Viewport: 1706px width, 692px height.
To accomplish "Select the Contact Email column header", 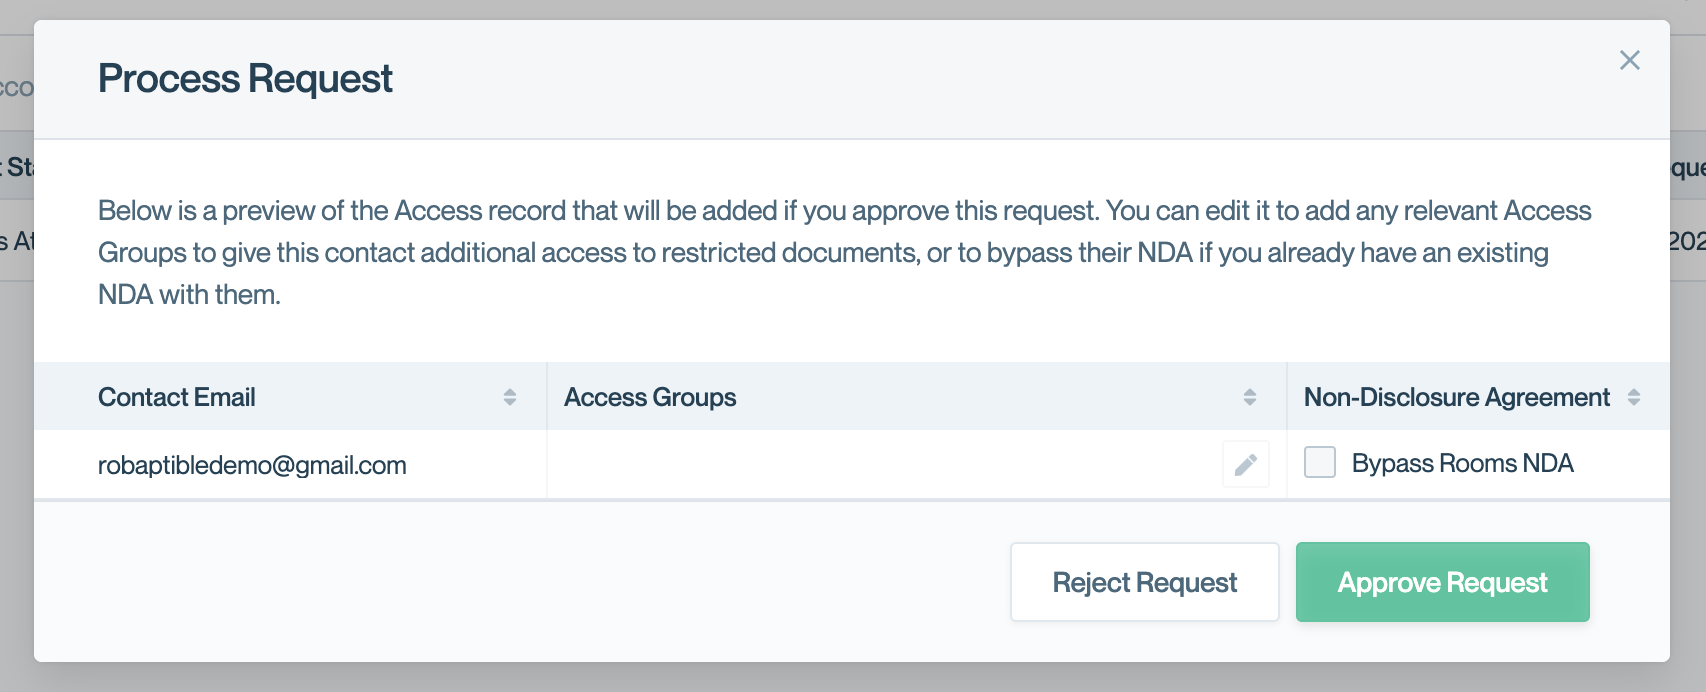I will 177,397.
